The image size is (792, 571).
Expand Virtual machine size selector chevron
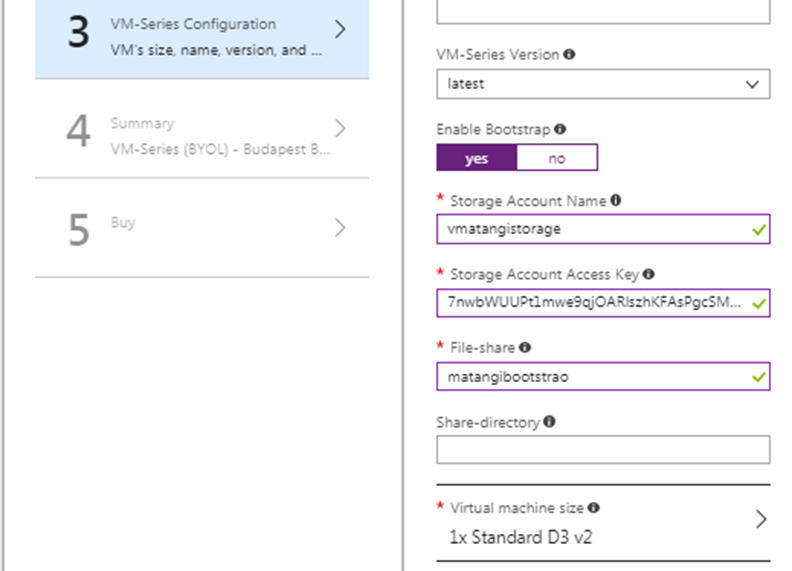[761, 520]
